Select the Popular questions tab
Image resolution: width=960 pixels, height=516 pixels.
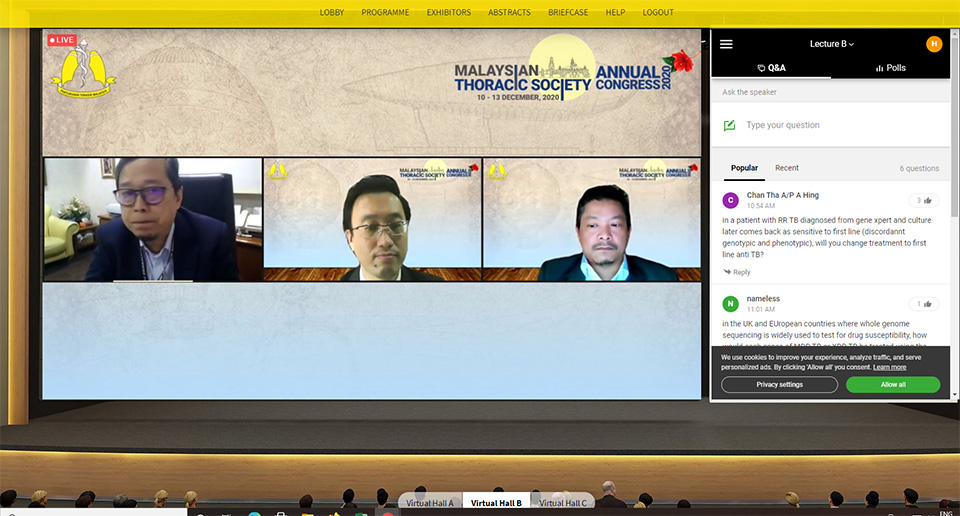pos(744,168)
